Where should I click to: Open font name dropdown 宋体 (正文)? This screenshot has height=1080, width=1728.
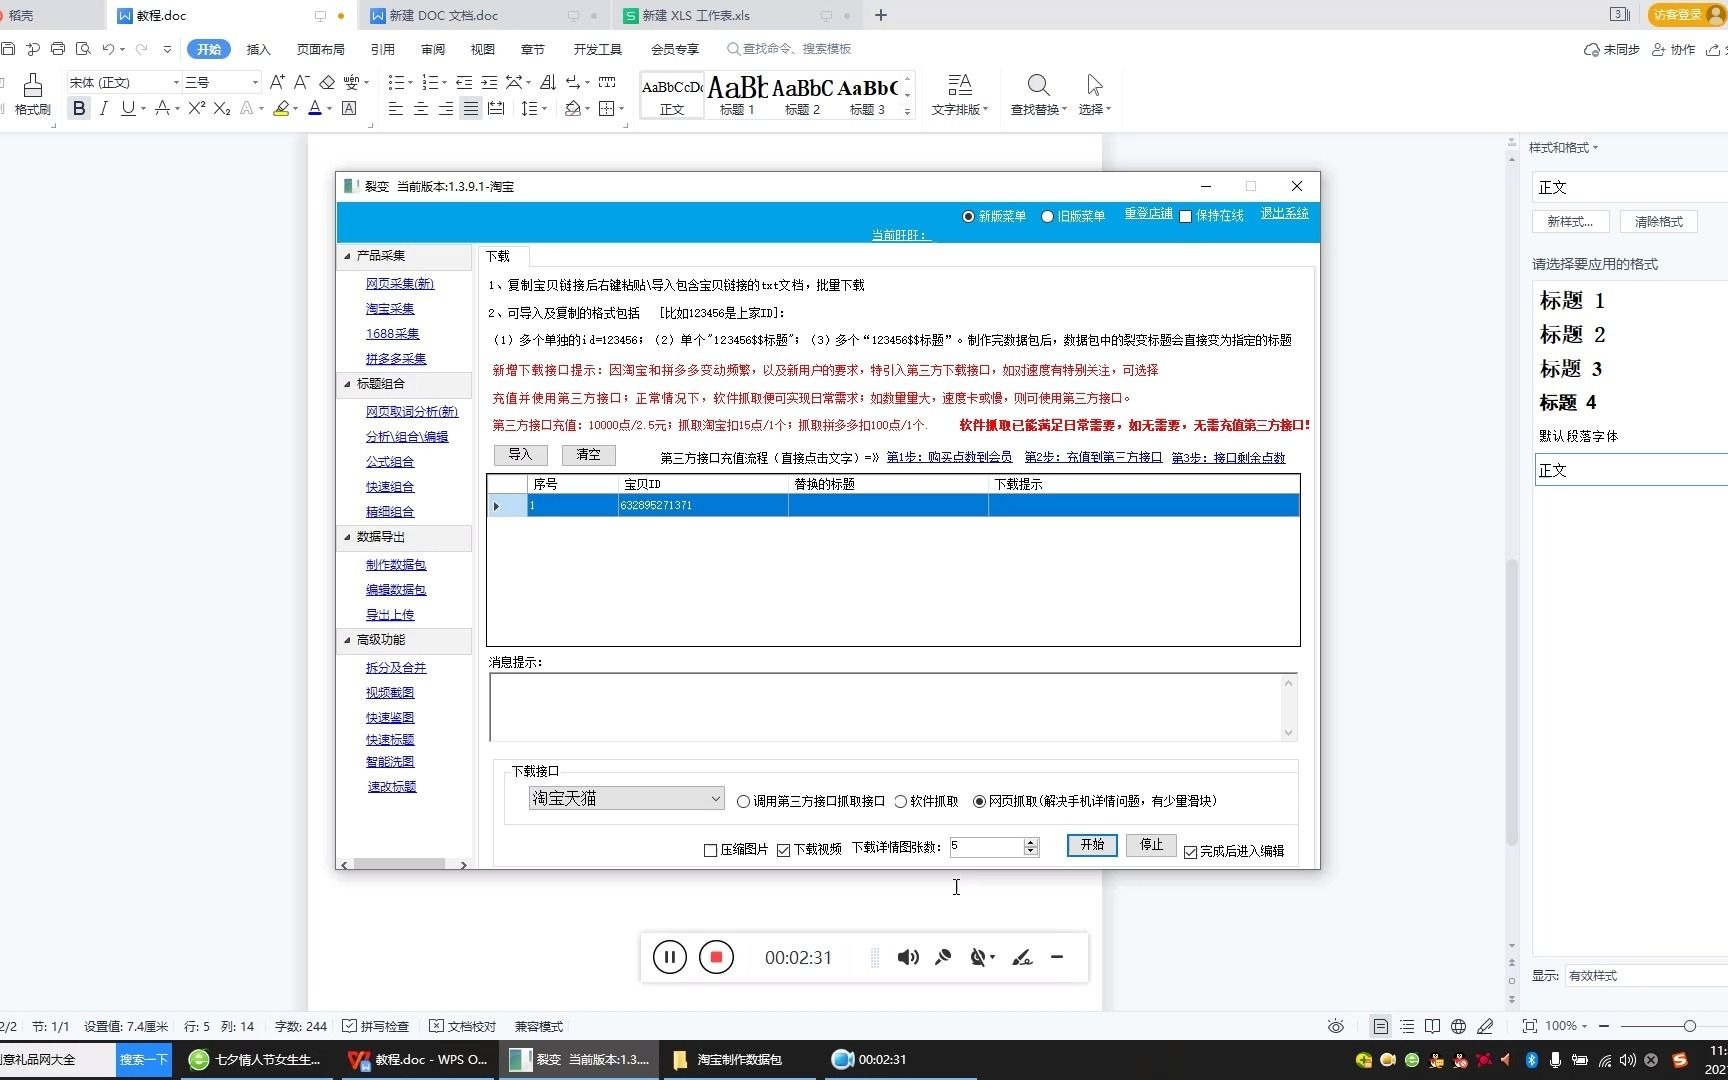pos(176,82)
